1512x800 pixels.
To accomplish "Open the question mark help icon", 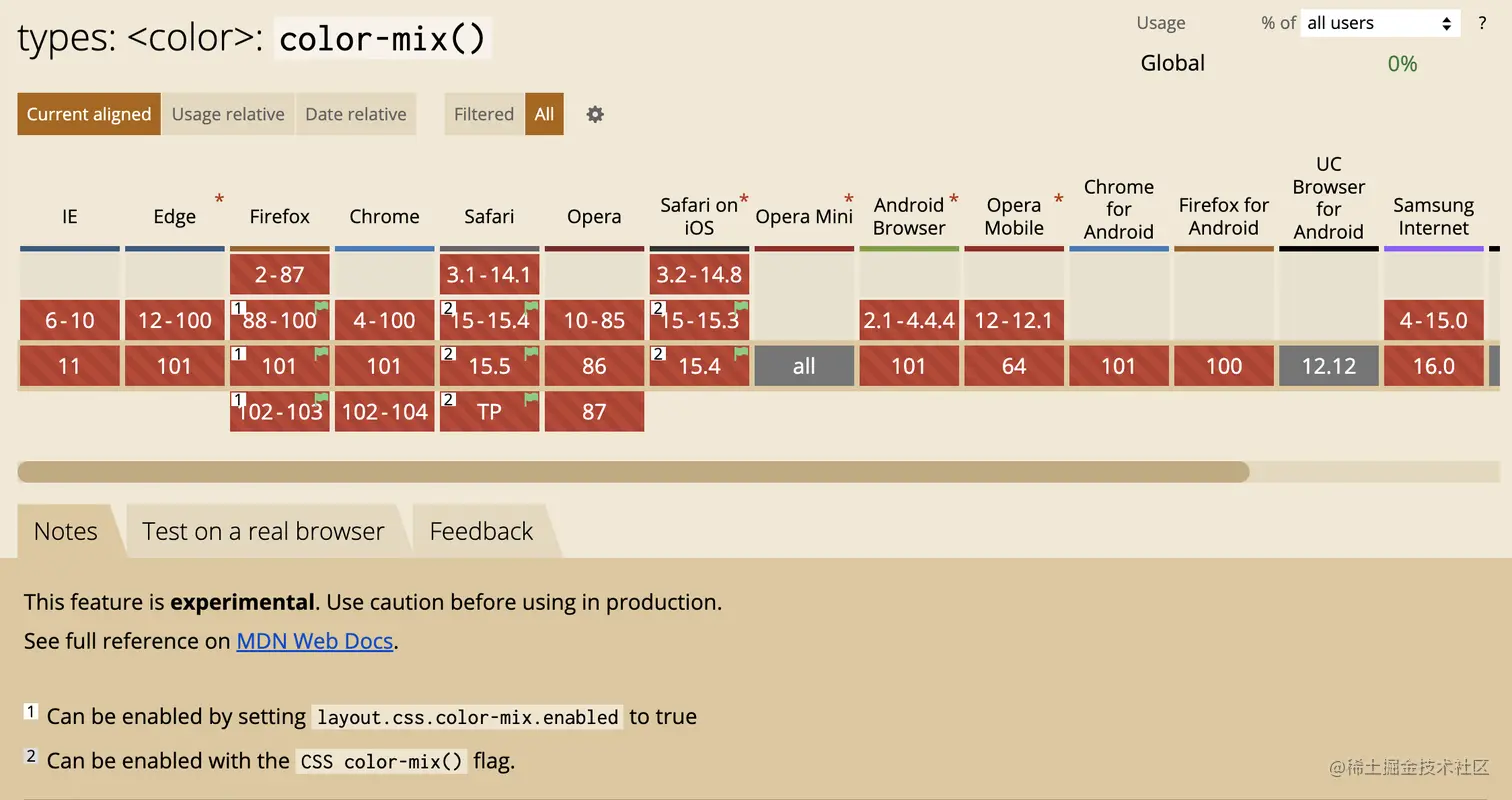I will pos(1482,23).
